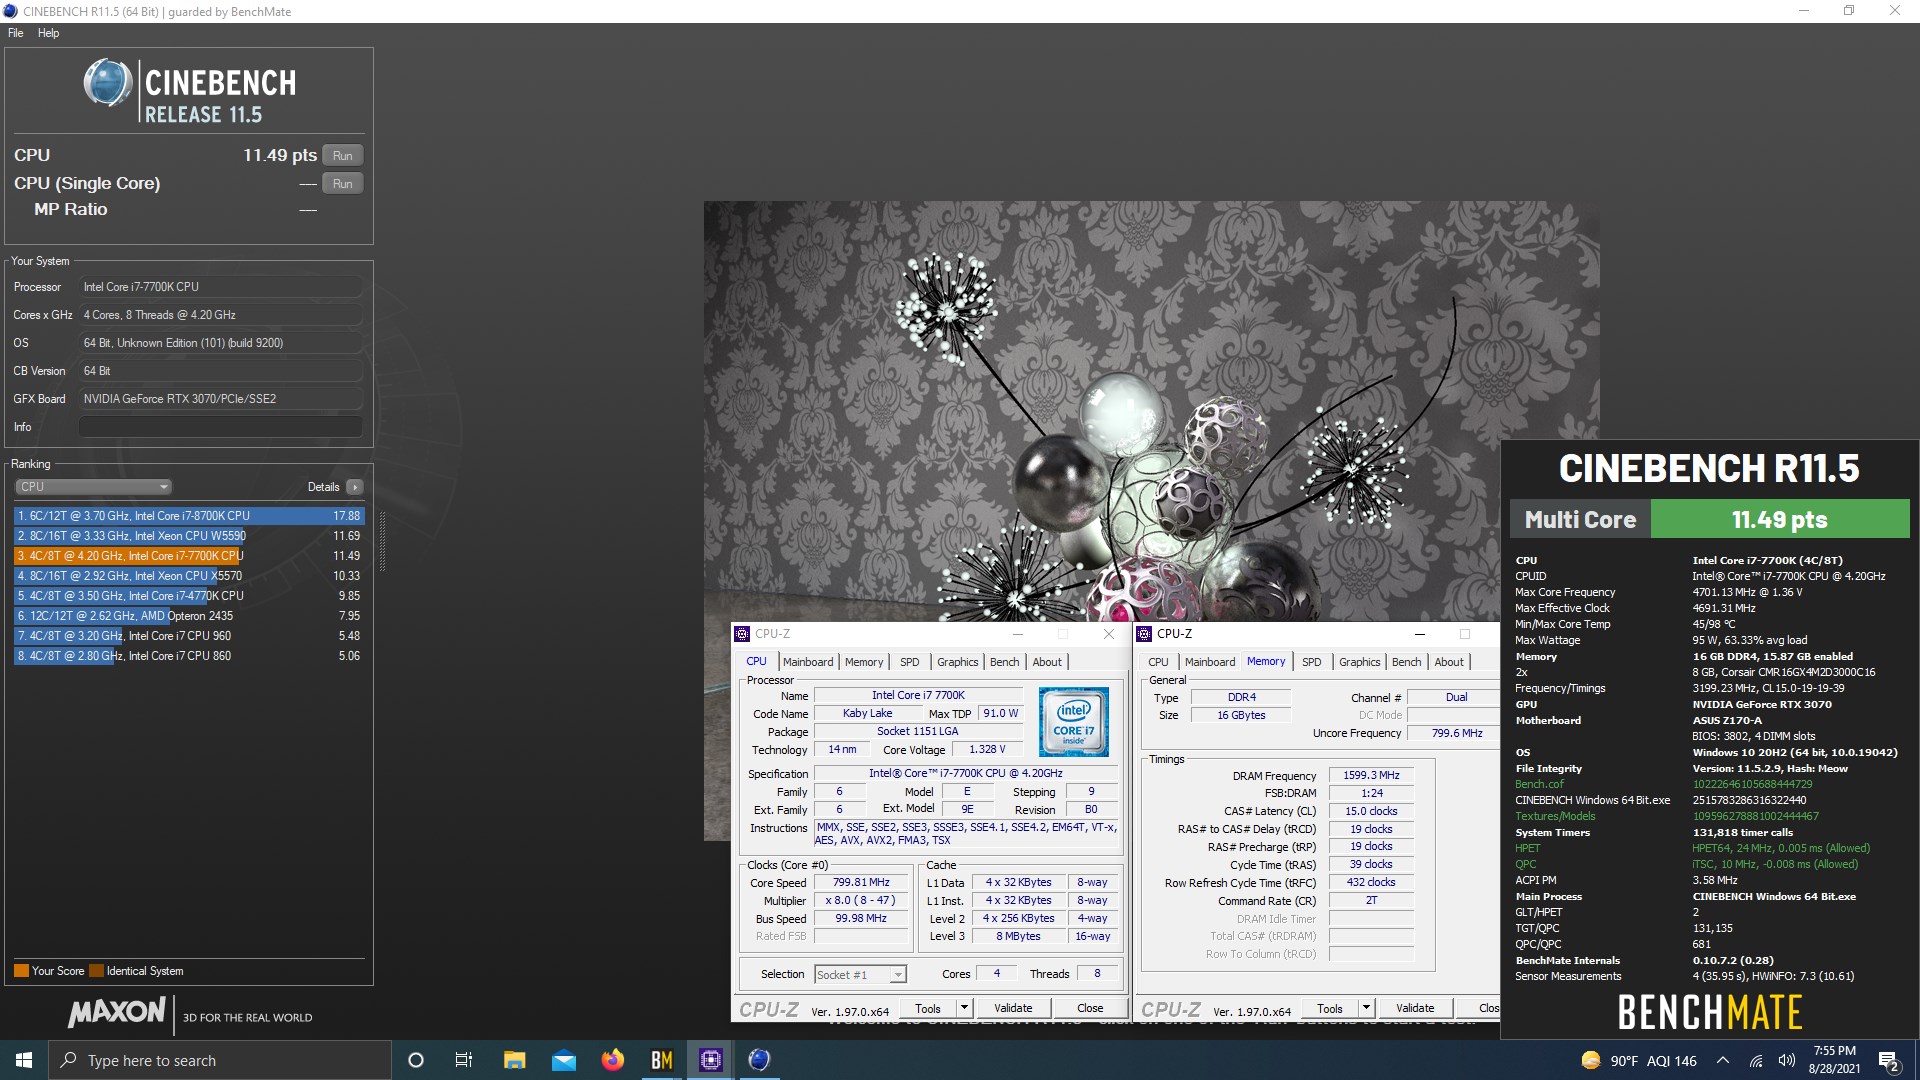Switch to Mainboard tab in right CPU-Z
Screen dimensions: 1920x1080
[x=1210, y=662]
